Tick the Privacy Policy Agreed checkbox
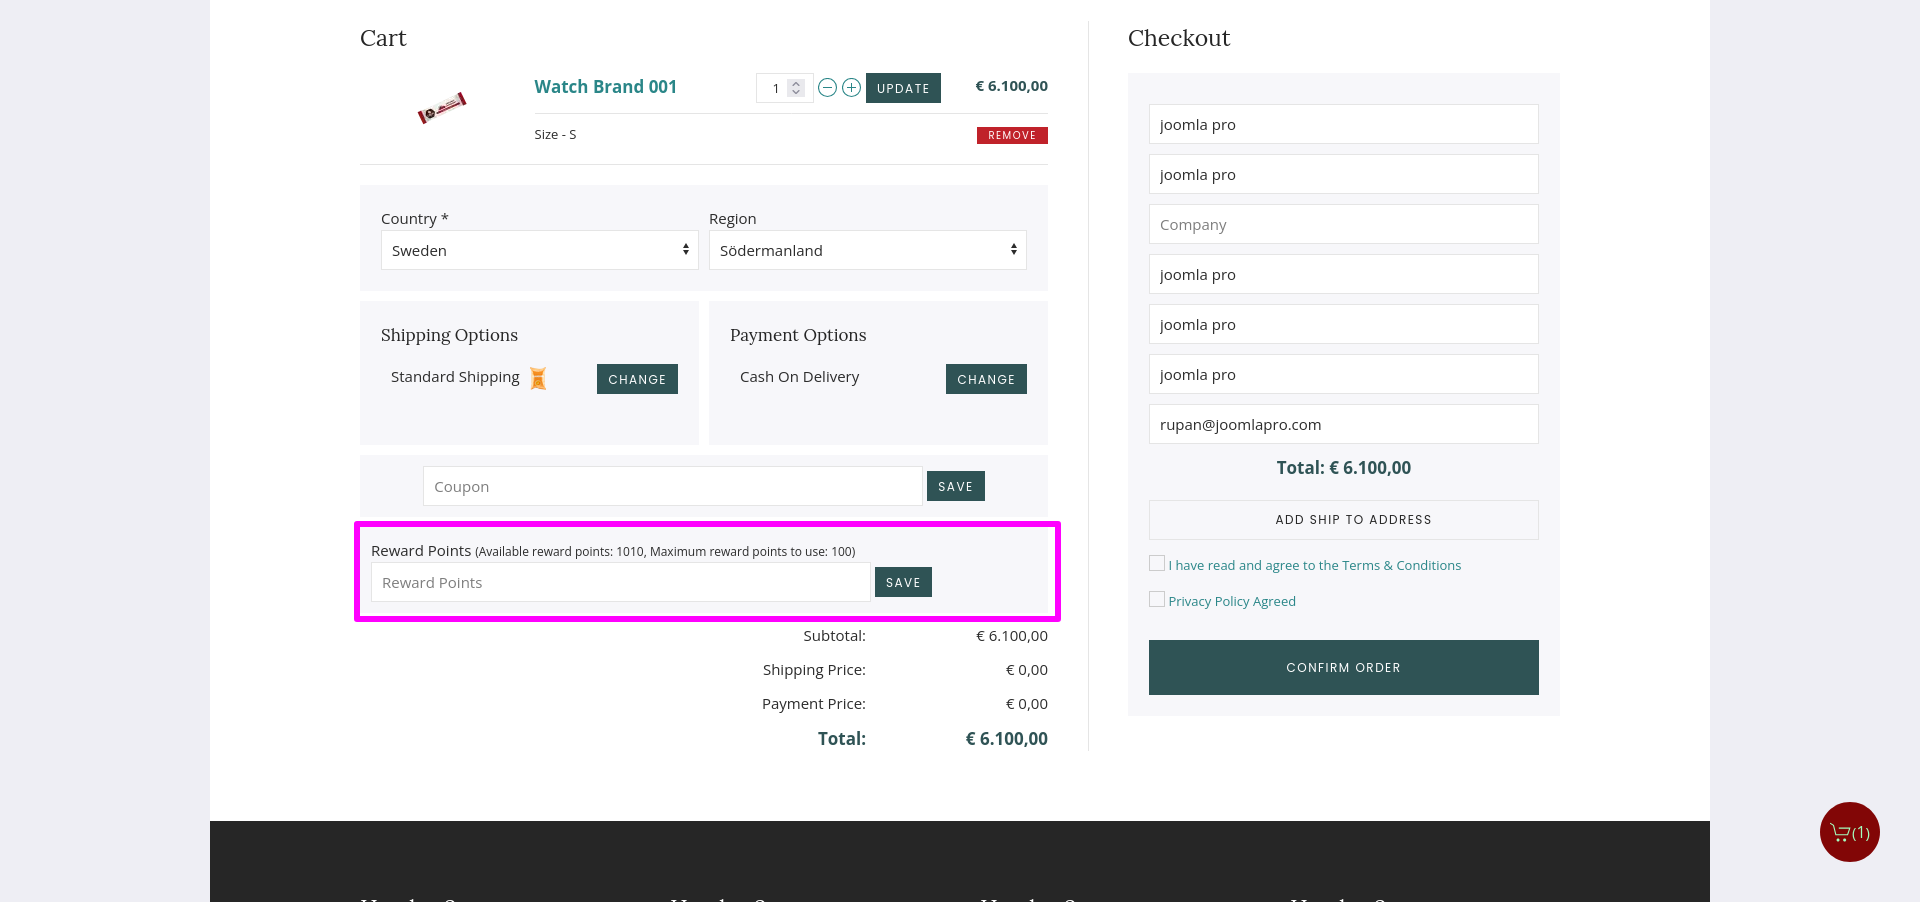 tap(1157, 600)
